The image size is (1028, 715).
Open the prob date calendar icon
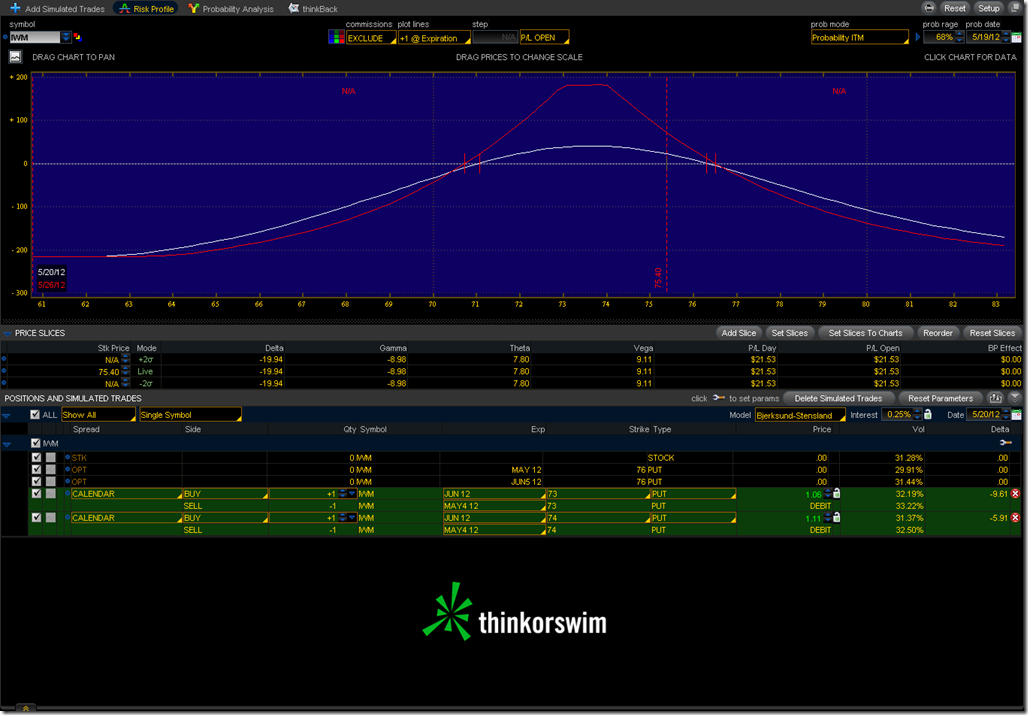pyautogui.click(x=1016, y=37)
